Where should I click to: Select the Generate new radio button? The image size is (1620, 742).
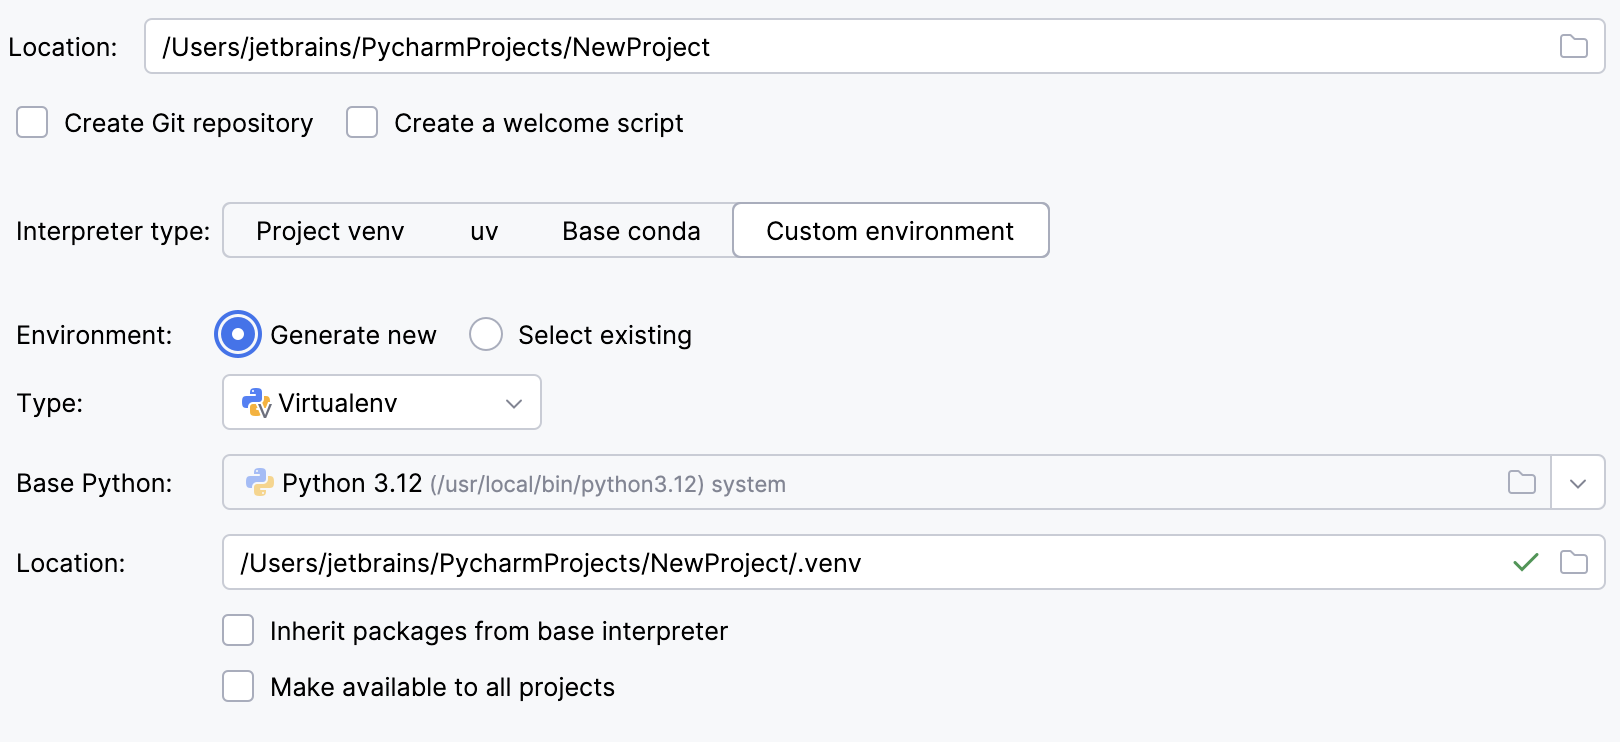click(237, 334)
